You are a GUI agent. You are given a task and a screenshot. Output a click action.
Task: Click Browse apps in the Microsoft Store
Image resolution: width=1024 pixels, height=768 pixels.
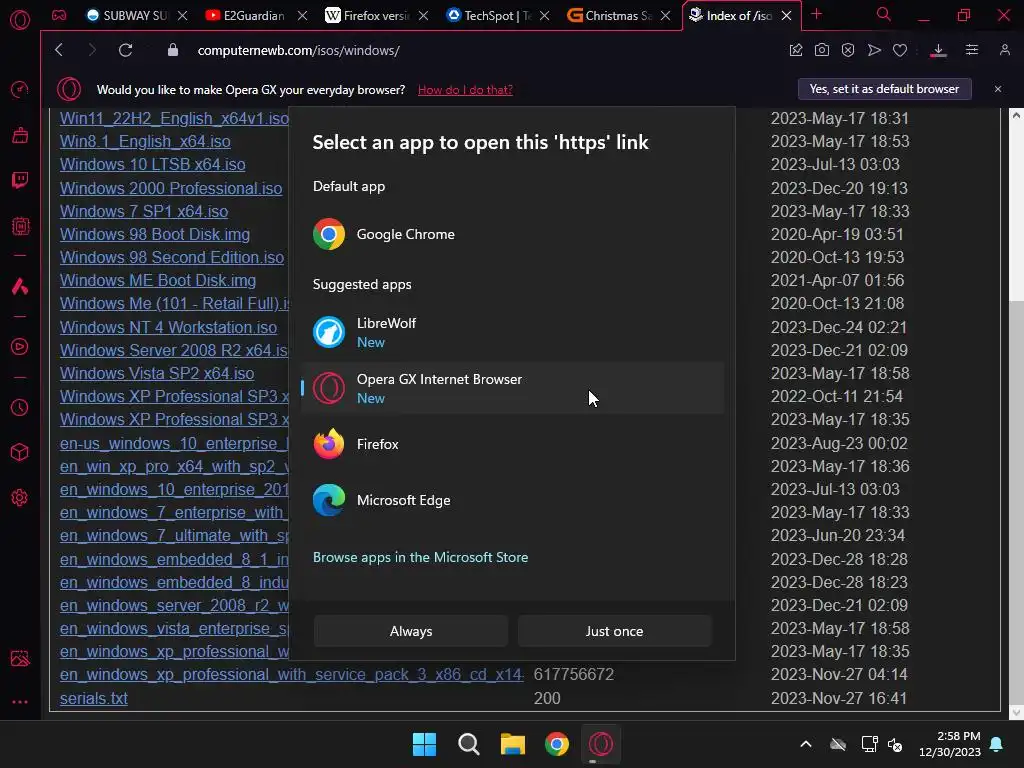click(x=421, y=557)
